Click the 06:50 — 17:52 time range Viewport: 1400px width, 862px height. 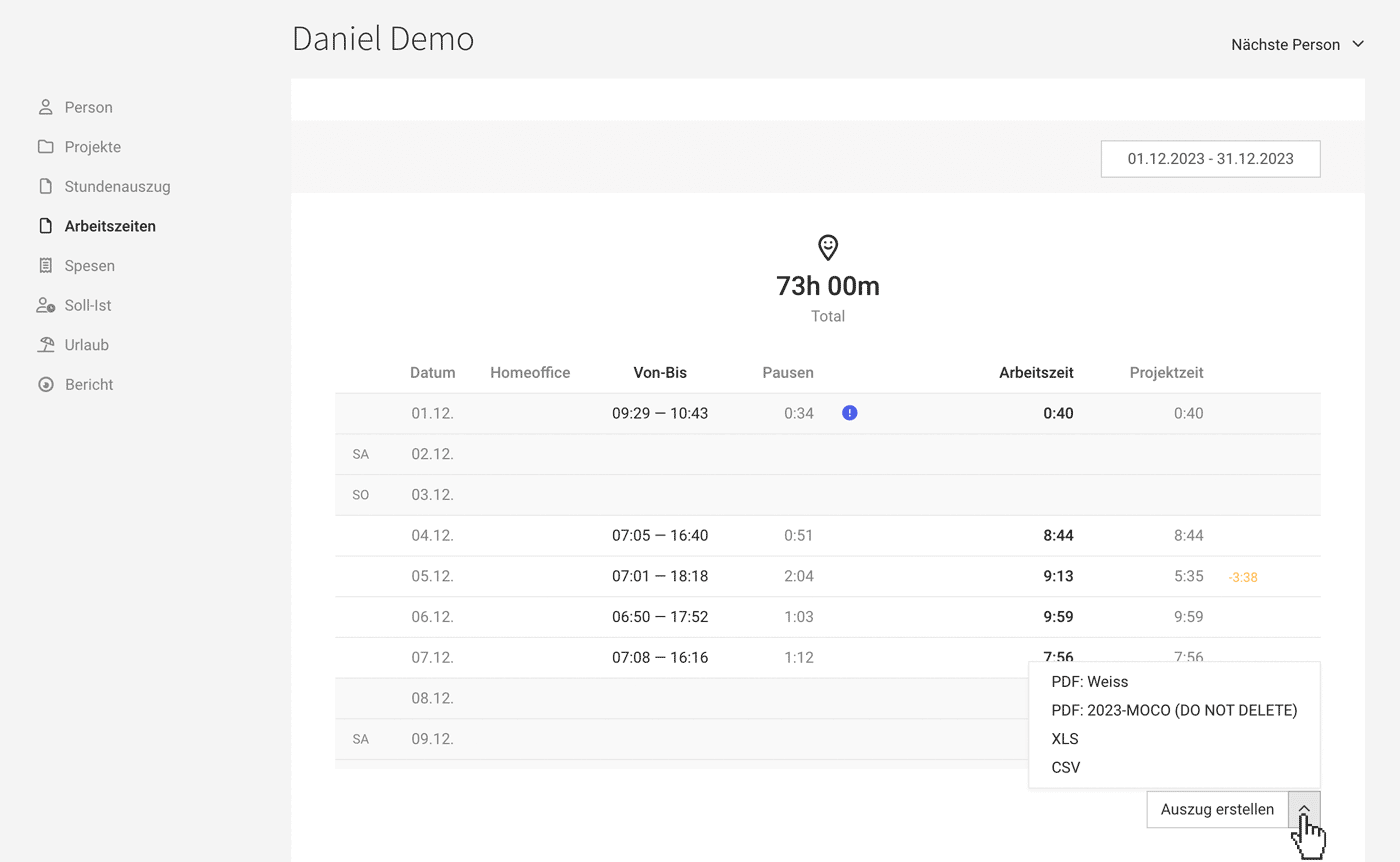click(x=660, y=617)
